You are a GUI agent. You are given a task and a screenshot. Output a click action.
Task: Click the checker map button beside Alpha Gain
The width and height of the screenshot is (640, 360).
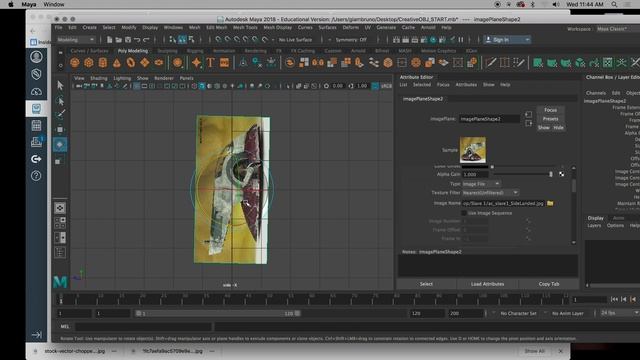[562, 174]
